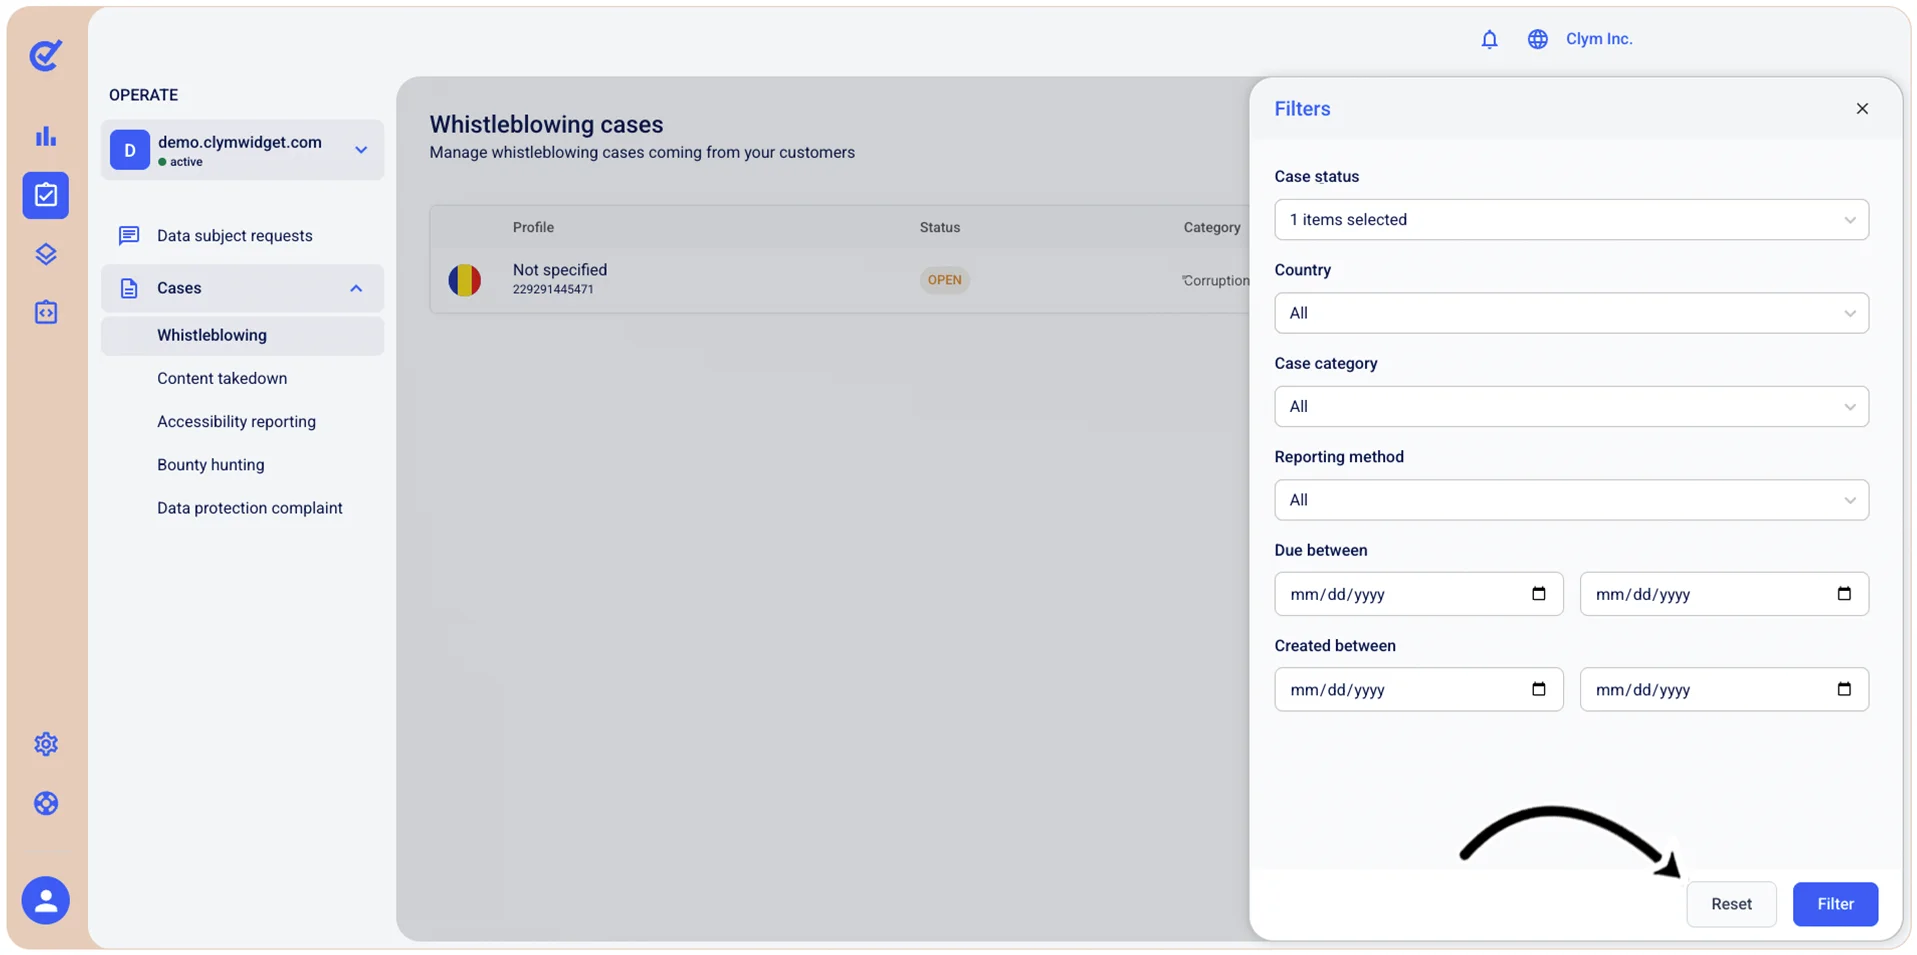Open the notifications bell
Image resolution: width=1917 pixels, height=955 pixels.
point(1488,39)
